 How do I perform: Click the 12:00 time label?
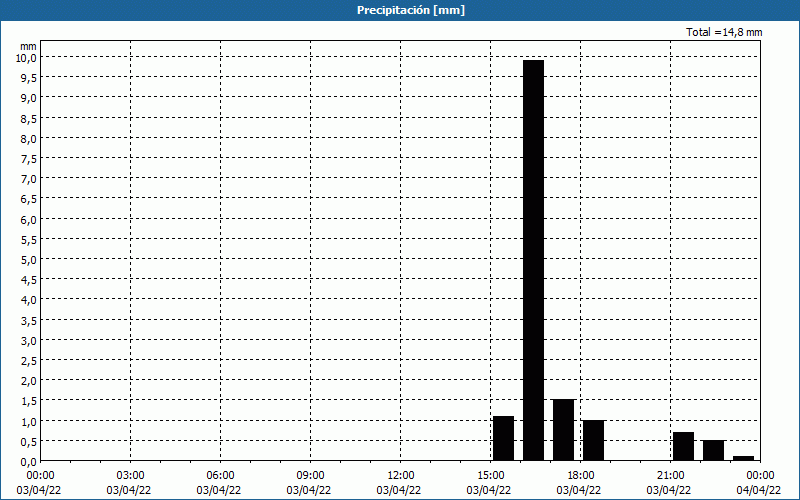coord(401,476)
